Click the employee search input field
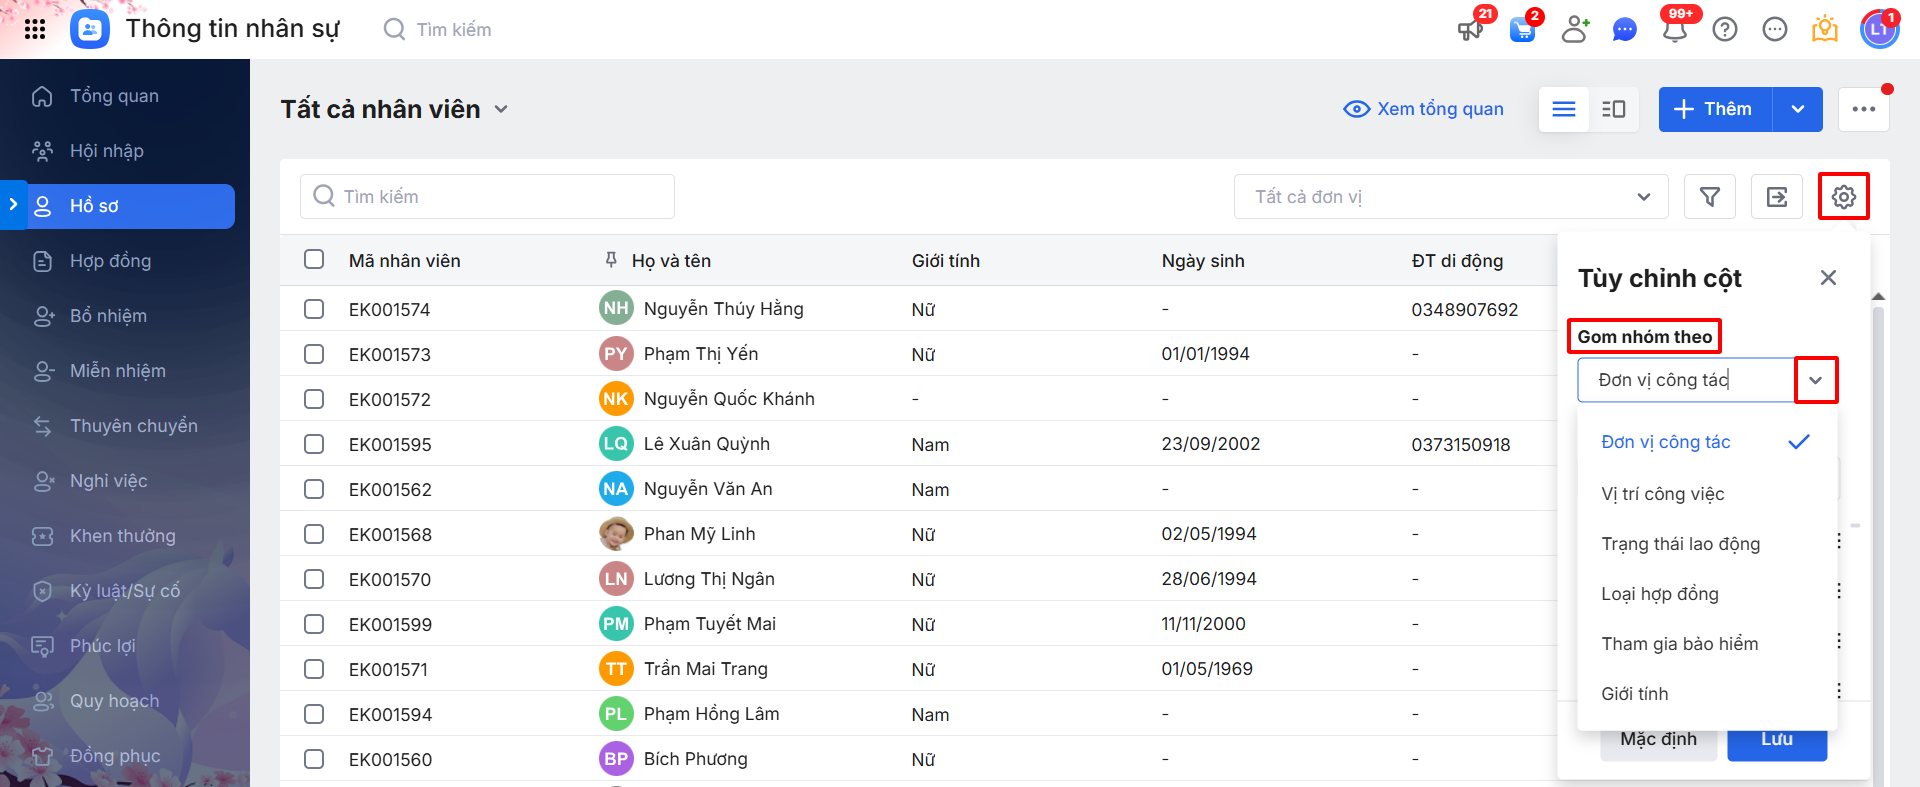Screen dimensions: 1920x787 pyautogui.click(x=487, y=197)
